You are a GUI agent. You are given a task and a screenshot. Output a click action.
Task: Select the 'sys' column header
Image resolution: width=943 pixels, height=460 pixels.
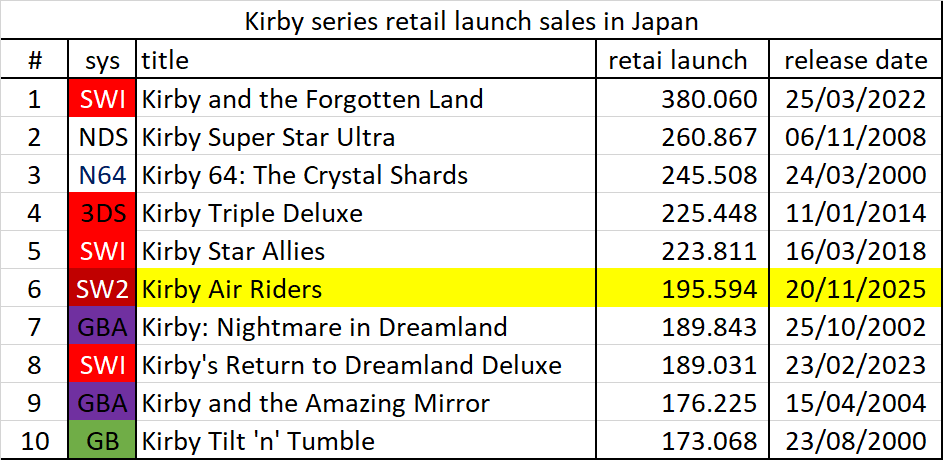pyautogui.click(x=103, y=61)
